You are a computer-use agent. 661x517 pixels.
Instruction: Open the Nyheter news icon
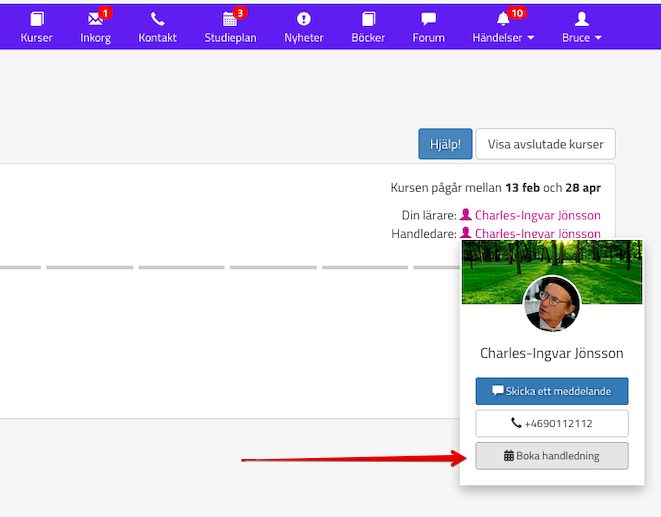coord(304,20)
